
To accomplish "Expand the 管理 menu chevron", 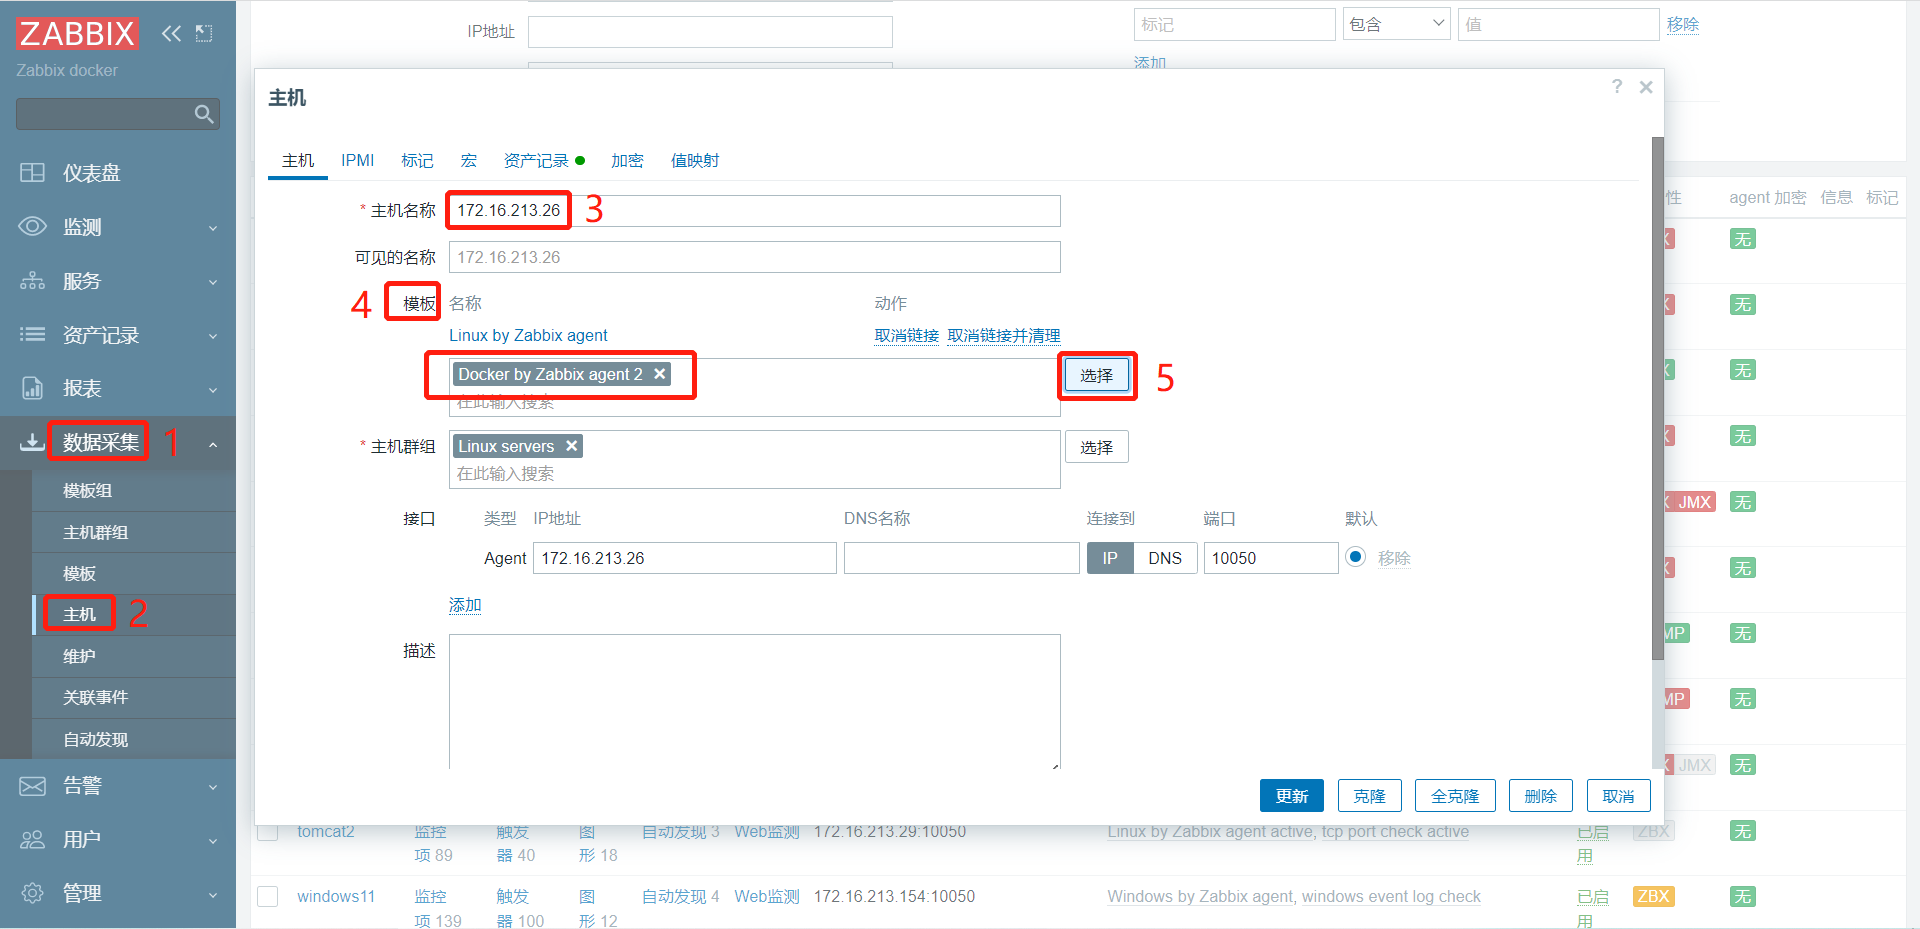I will (213, 894).
